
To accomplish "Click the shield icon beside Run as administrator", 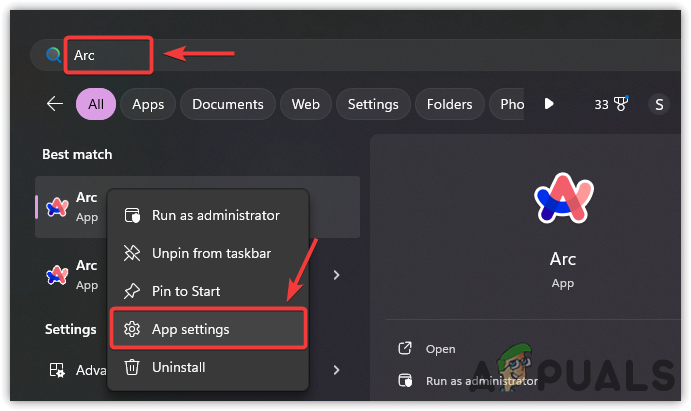I will coord(132,215).
